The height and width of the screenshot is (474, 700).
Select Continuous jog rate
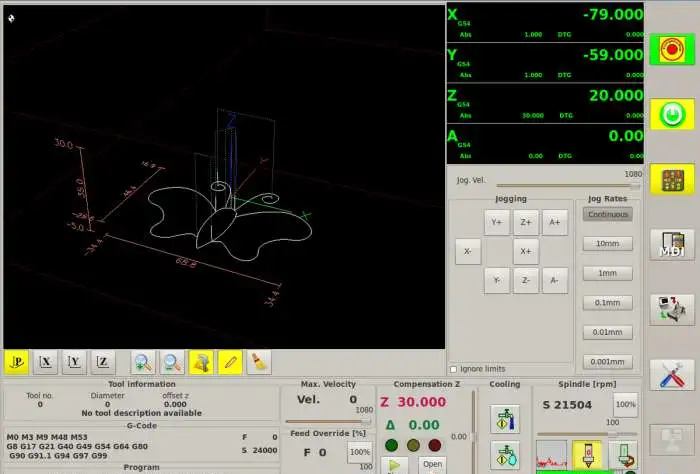click(x=608, y=214)
